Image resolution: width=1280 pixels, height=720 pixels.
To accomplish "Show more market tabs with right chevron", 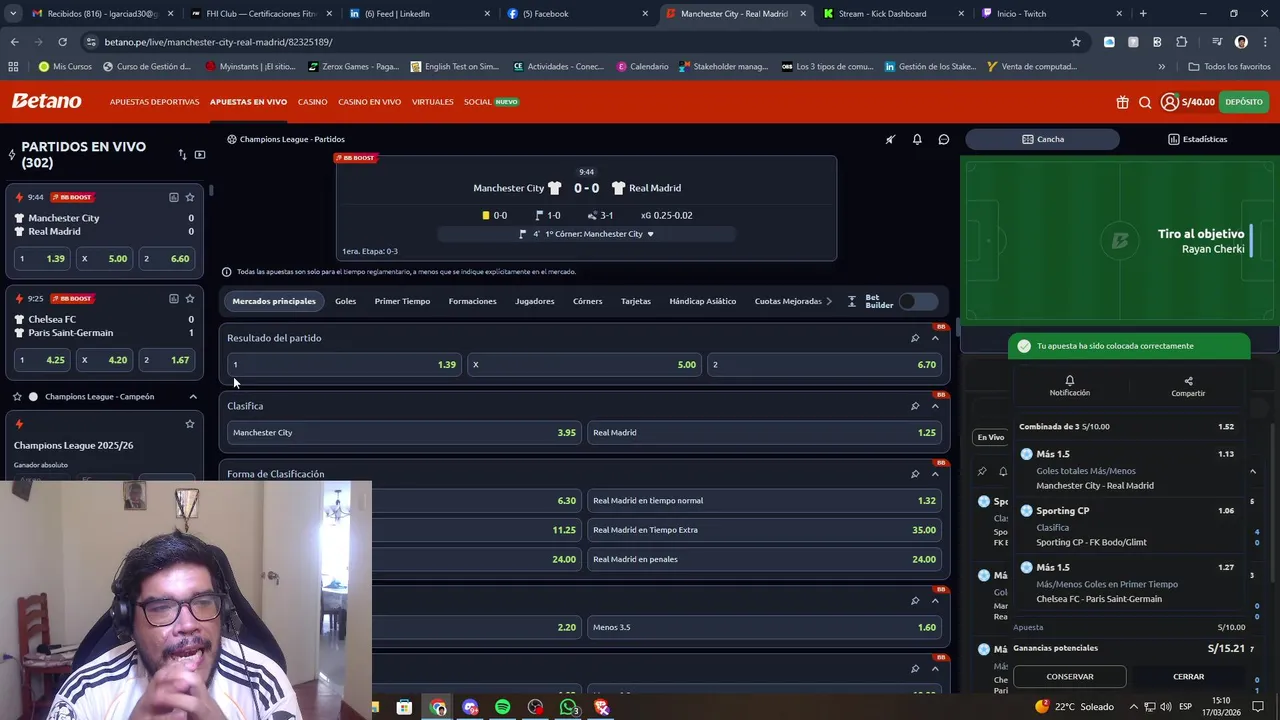I will 828,301.
